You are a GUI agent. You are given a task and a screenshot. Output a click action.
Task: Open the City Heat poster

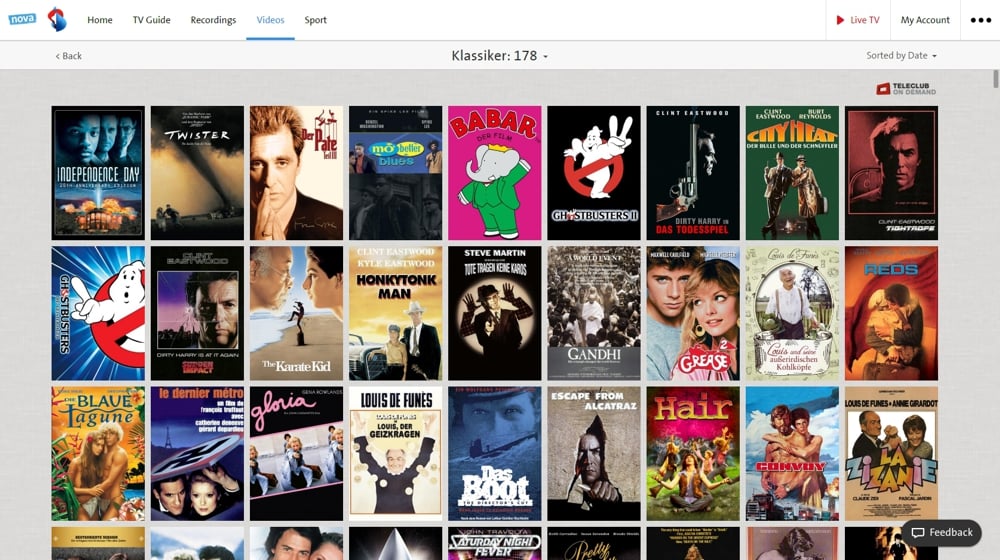(x=792, y=173)
